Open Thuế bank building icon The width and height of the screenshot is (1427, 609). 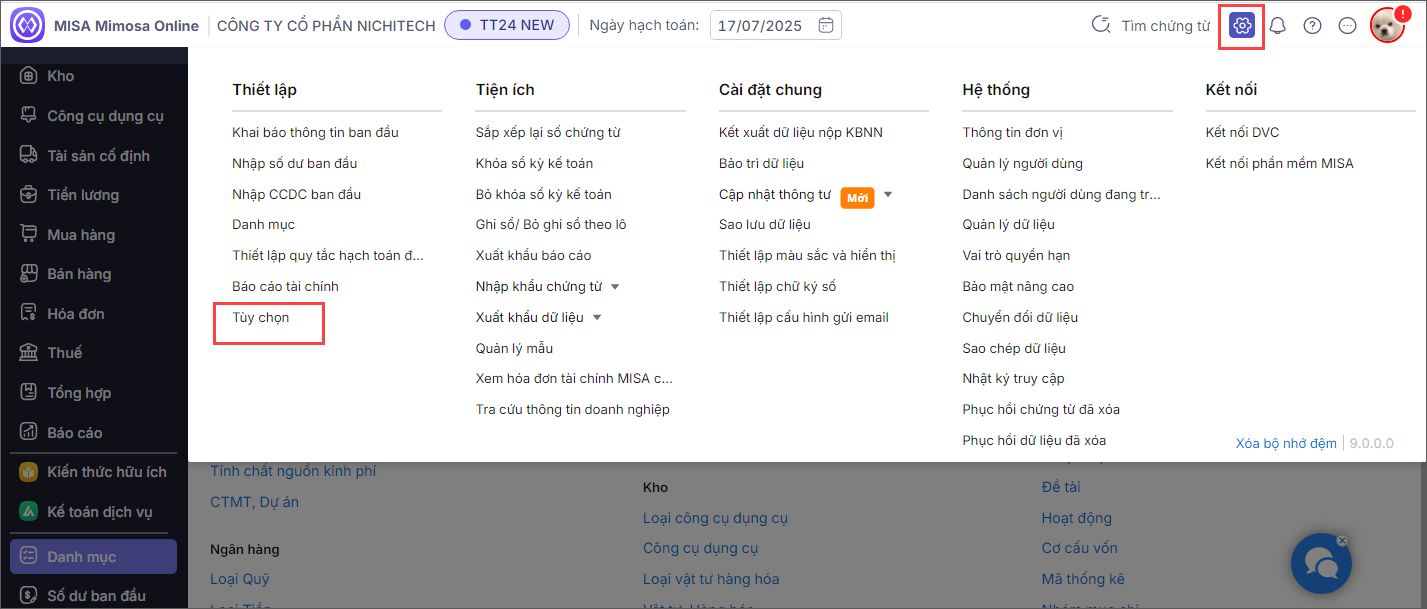pos(29,352)
